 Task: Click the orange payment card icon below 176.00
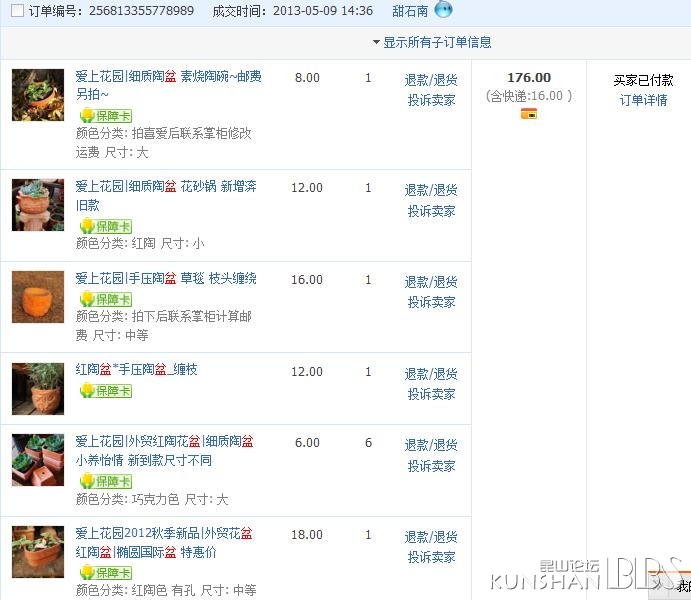[529, 114]
